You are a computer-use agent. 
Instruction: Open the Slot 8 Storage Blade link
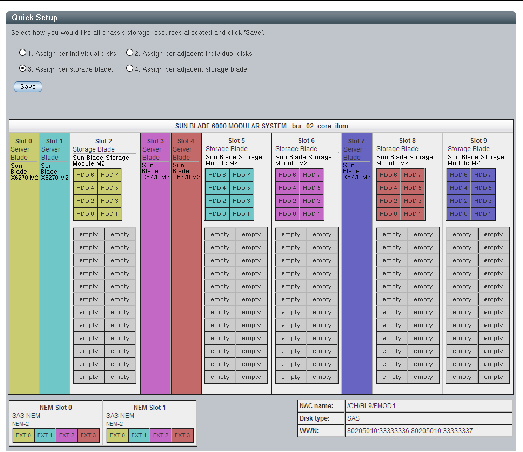pyautogui.click(x=397, y=148)
